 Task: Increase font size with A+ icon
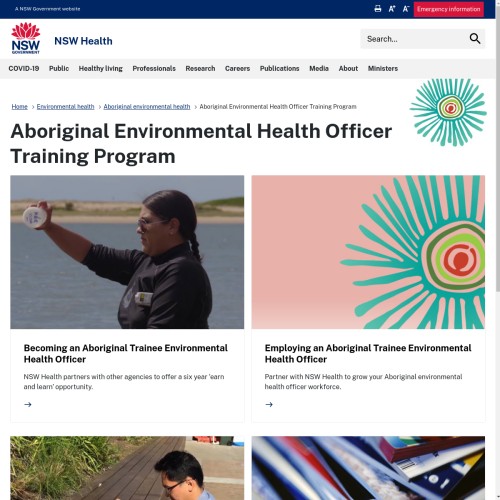[392, 9]
